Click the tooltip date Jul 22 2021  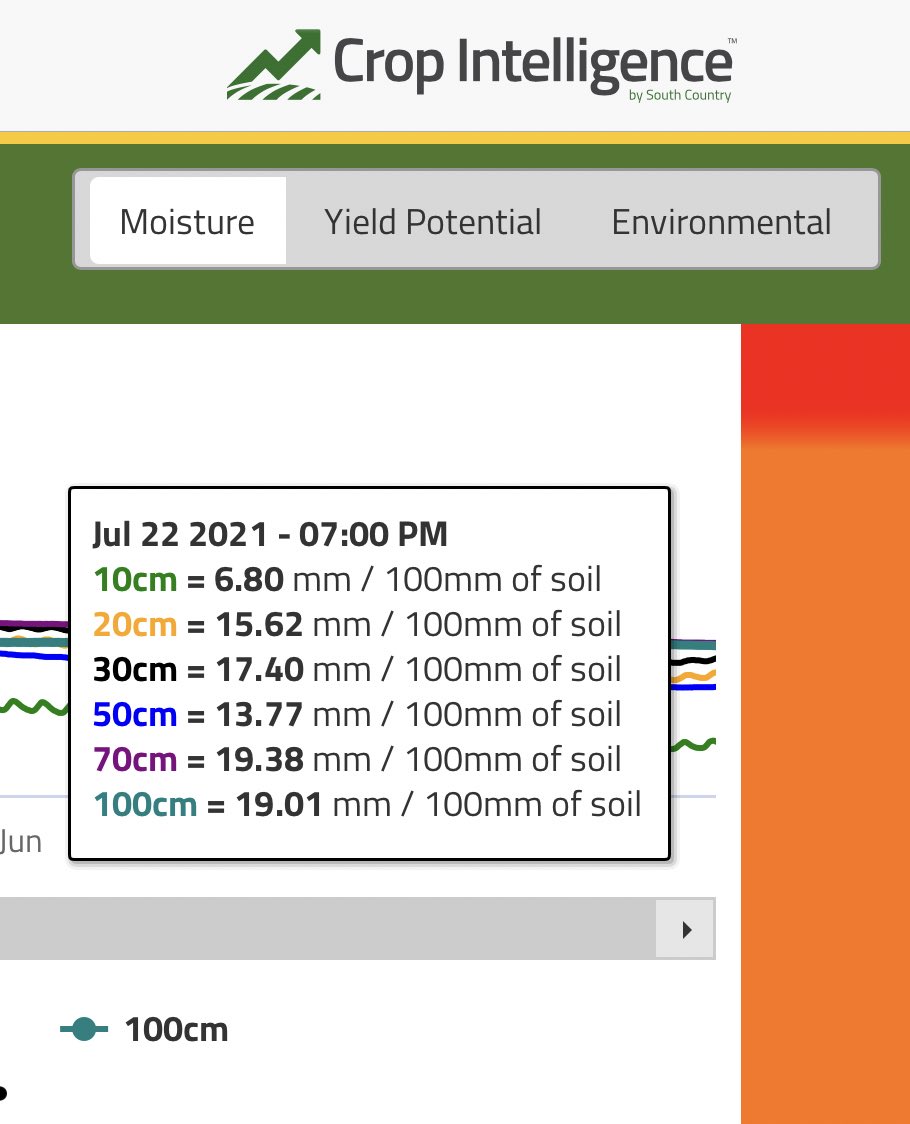click(270, 534)
